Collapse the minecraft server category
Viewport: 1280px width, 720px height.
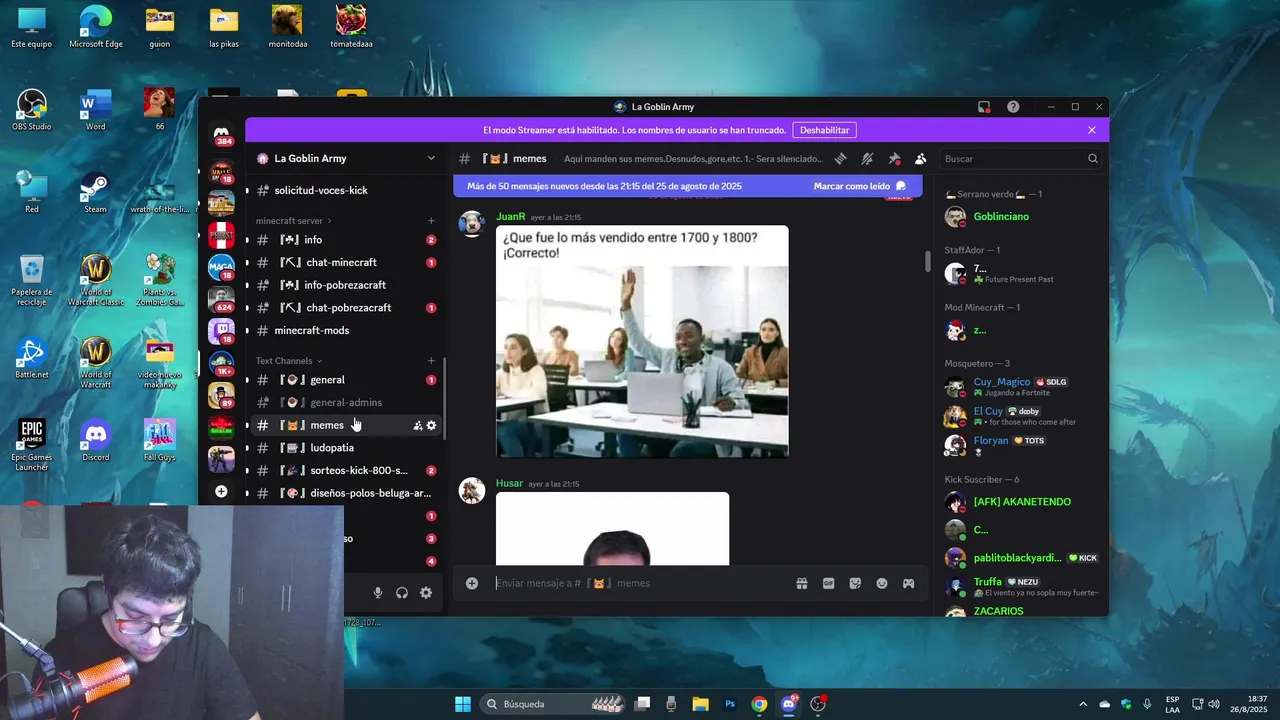pos(293,221)
